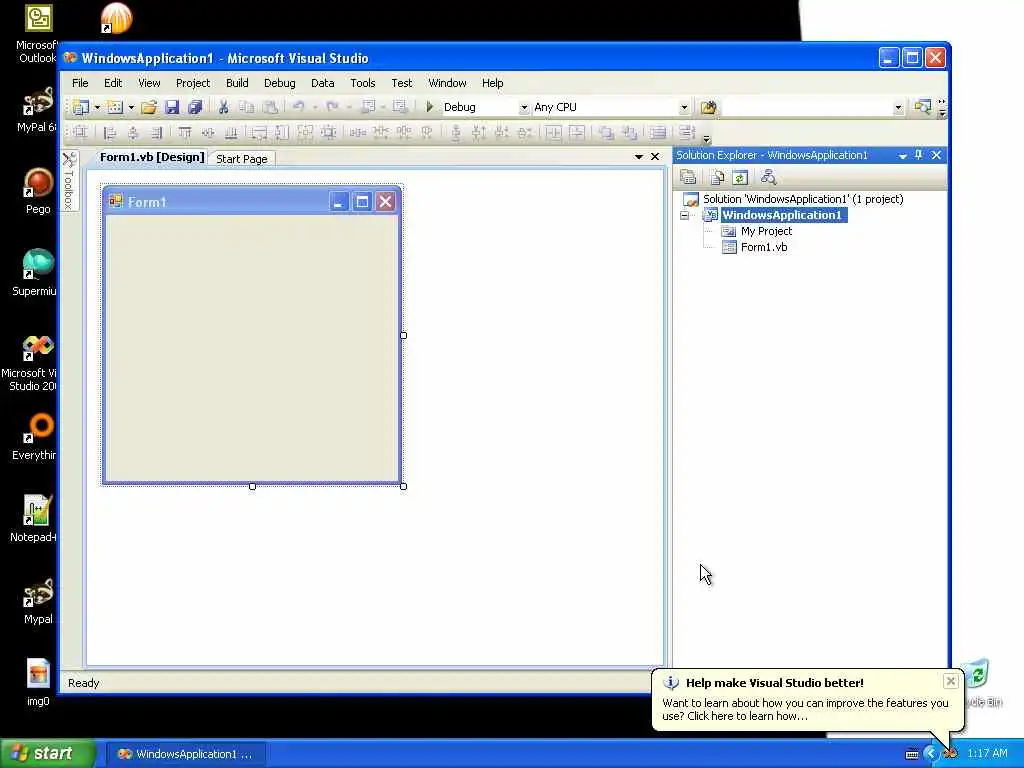Click the Copy icon in the toolbar

click(x=246, y=107)
